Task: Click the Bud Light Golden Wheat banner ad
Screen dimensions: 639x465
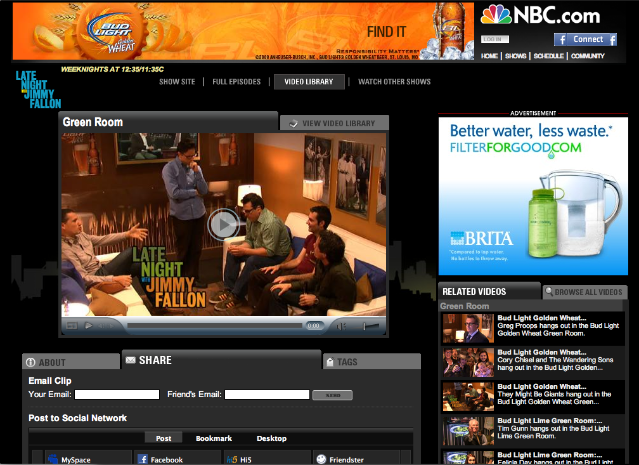Action: pos(243,31)
